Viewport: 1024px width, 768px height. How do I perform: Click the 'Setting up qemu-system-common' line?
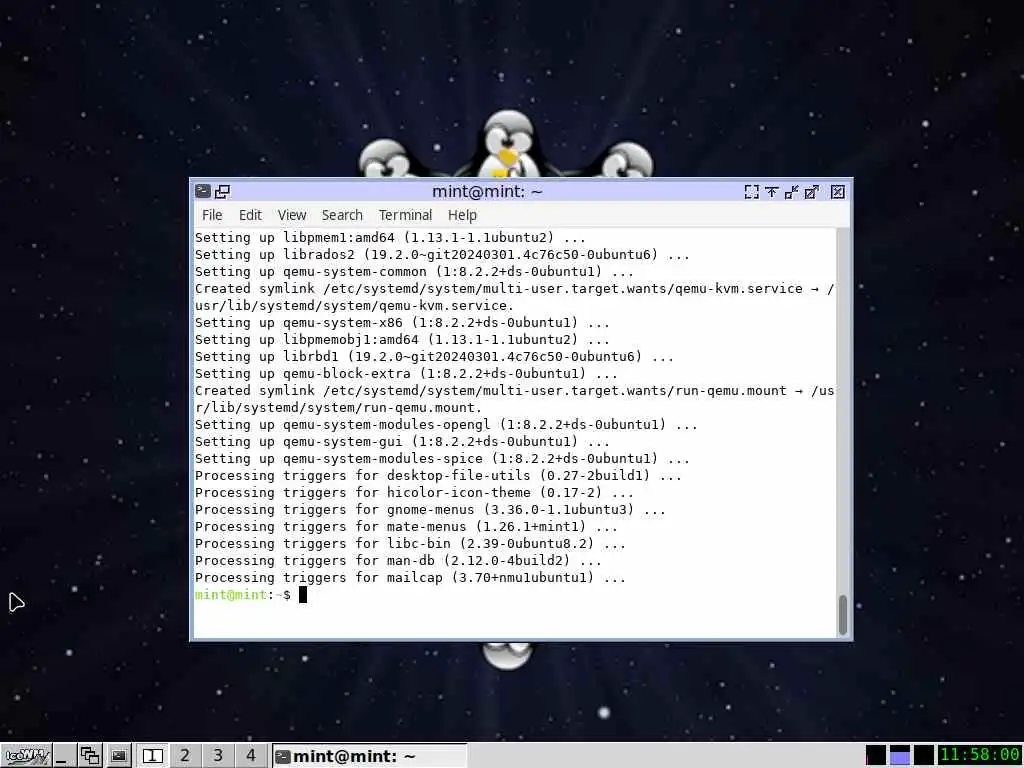(413, 272)
